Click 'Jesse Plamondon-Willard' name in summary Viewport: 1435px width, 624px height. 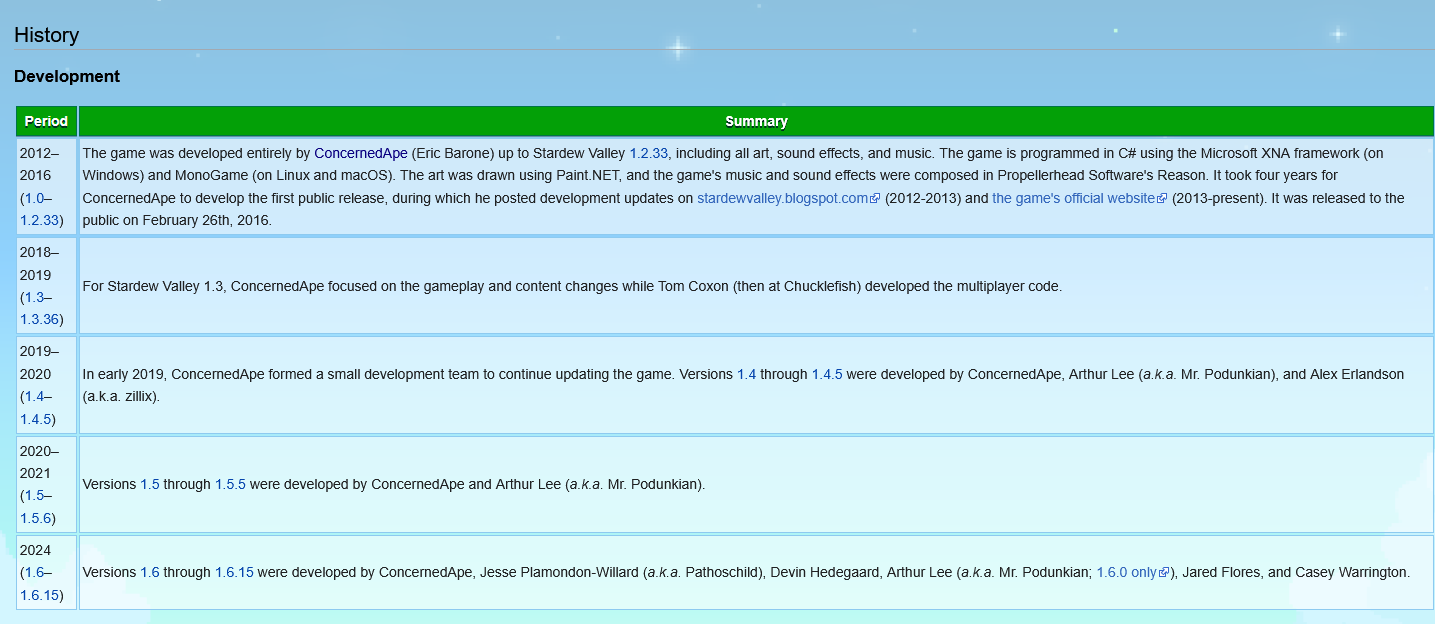click(x=560, y=573)
